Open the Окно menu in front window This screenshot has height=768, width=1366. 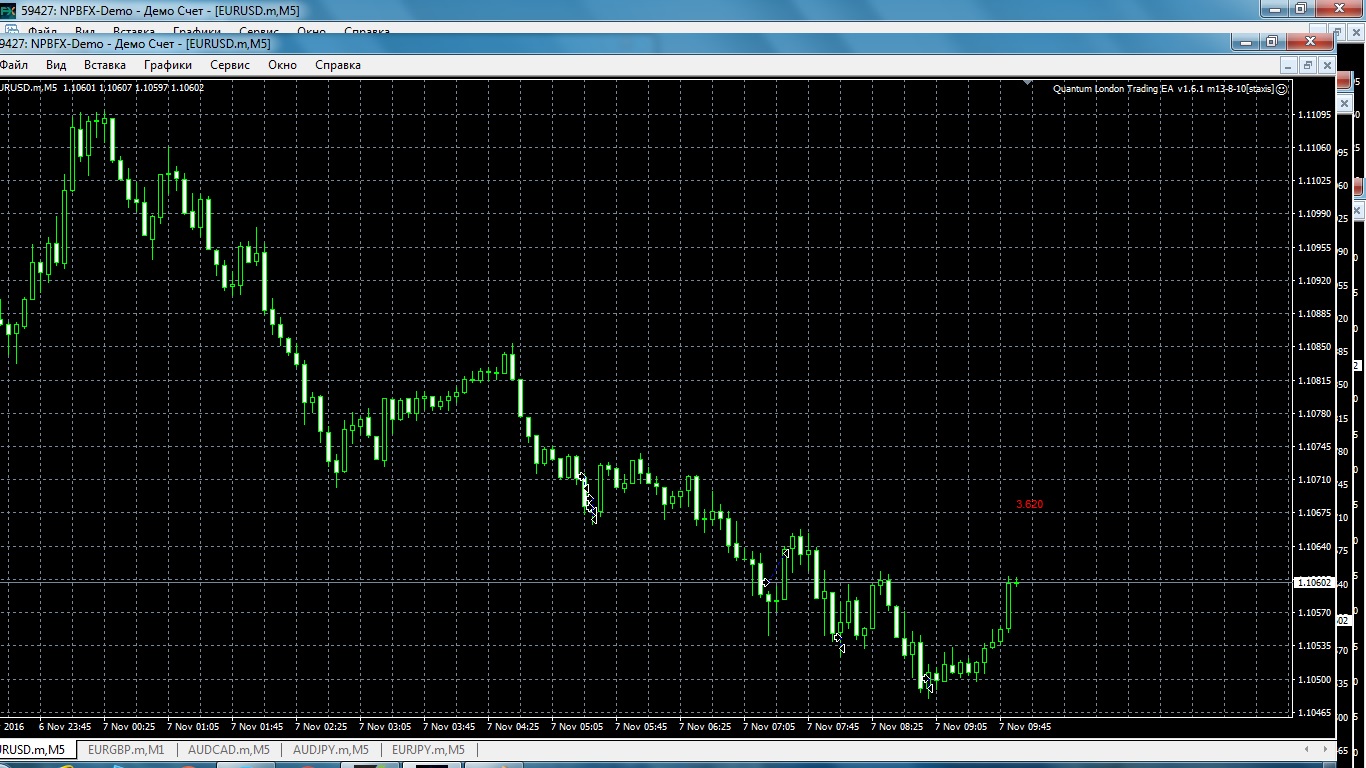pos(283,65)
